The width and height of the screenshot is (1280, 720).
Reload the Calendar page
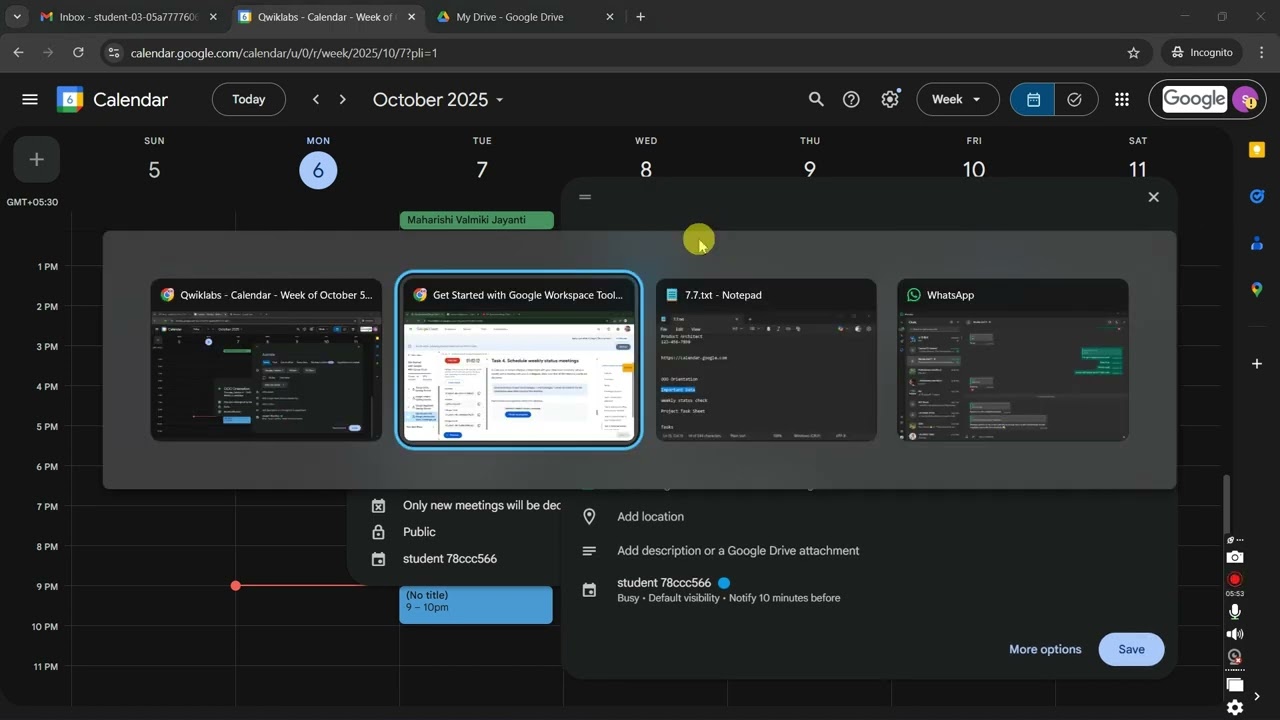click(x=78, y=52)
